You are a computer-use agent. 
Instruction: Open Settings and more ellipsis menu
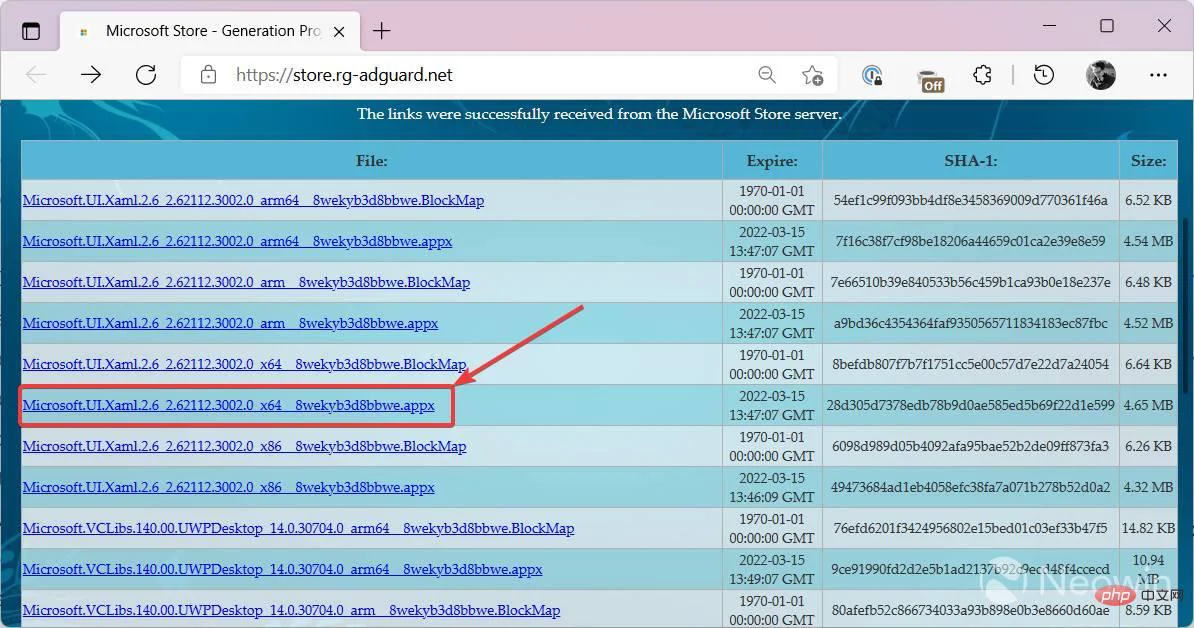1158,75
